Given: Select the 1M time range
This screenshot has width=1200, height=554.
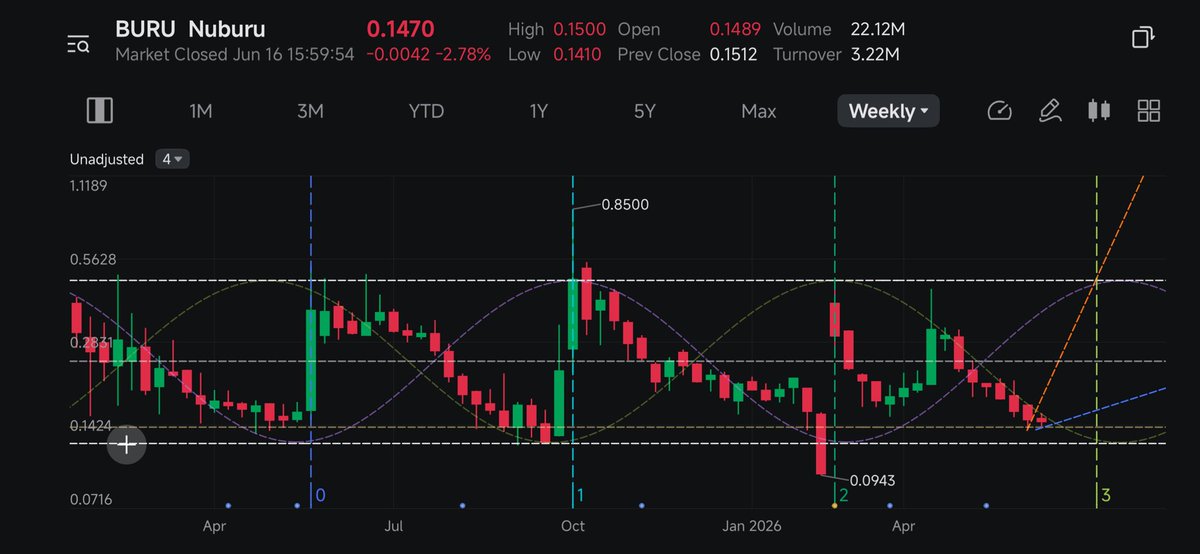Looking at the screenshot, I should 201,111.
